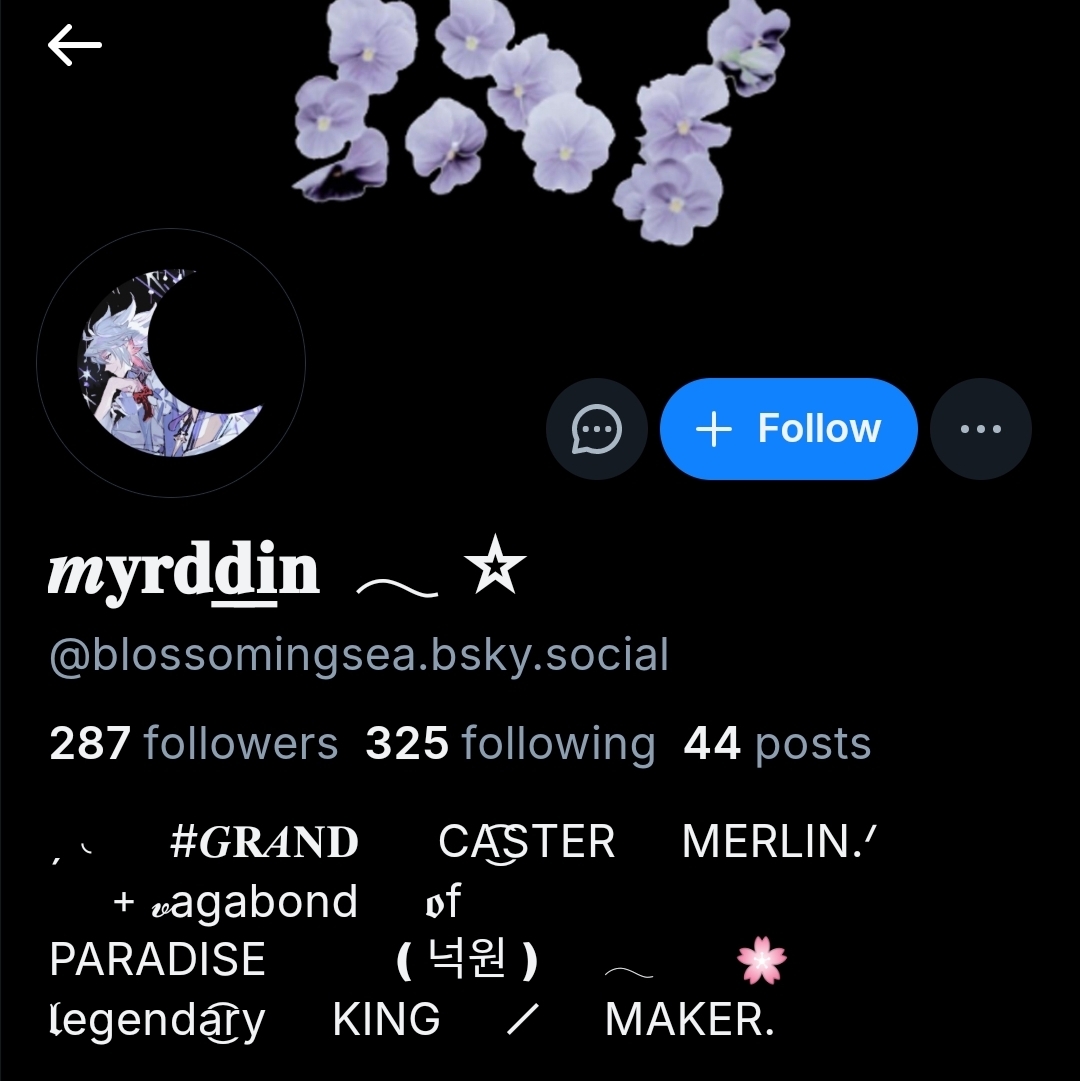
Task: Click the @blossomingsea.bsky.social handle
Action: coord(359,655)
